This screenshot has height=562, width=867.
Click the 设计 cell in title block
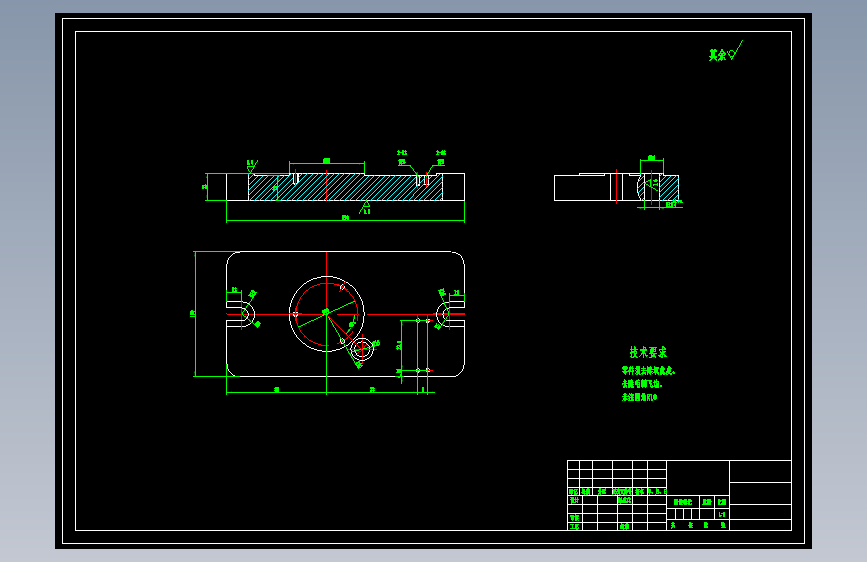[574, 500]
